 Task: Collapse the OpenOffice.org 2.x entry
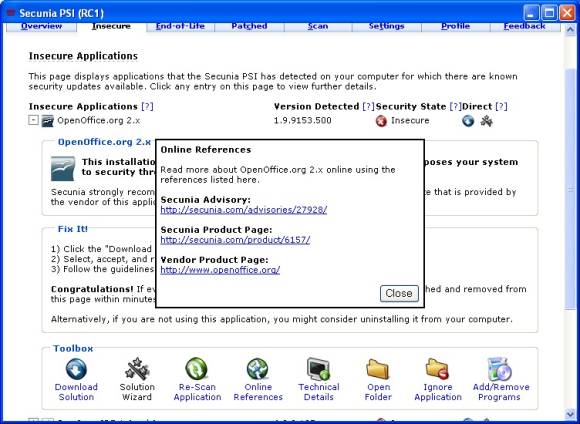click(x=33, y=120)
